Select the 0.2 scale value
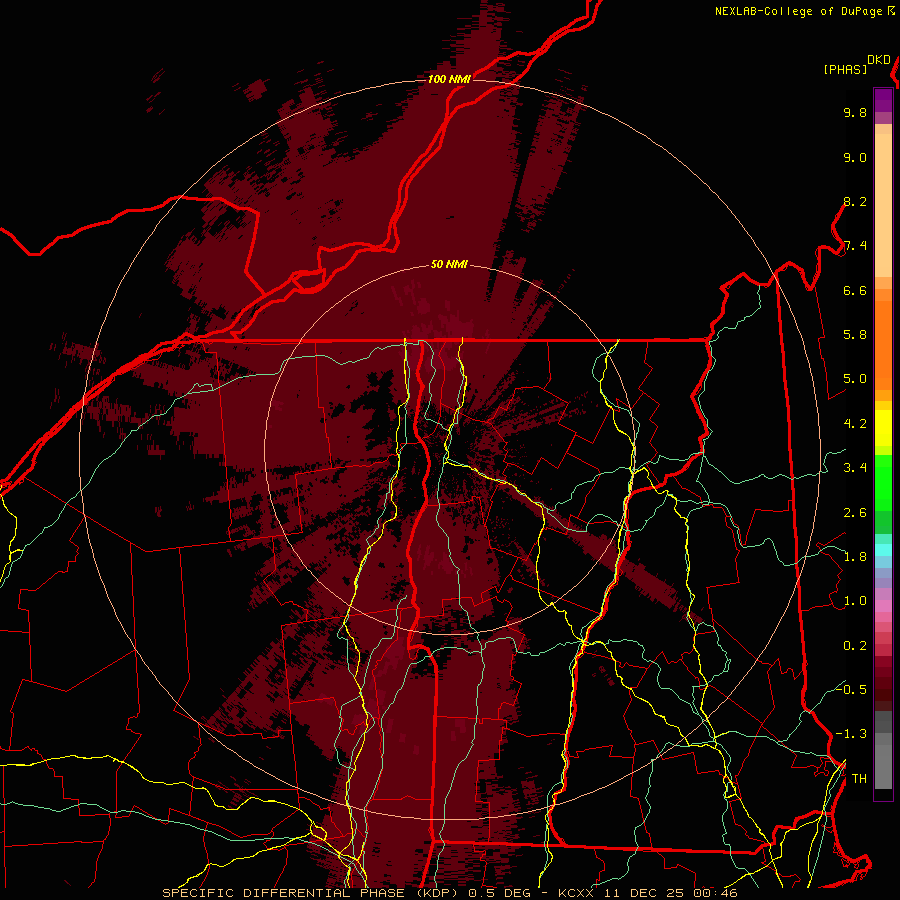Image resolution: width=900 pixels, height=900 pixels. point(855,645)
